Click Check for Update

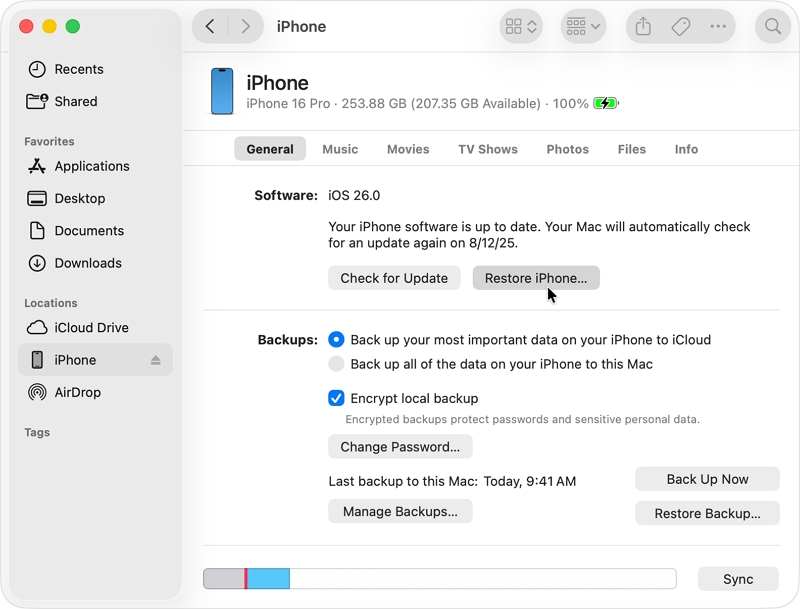394,278
